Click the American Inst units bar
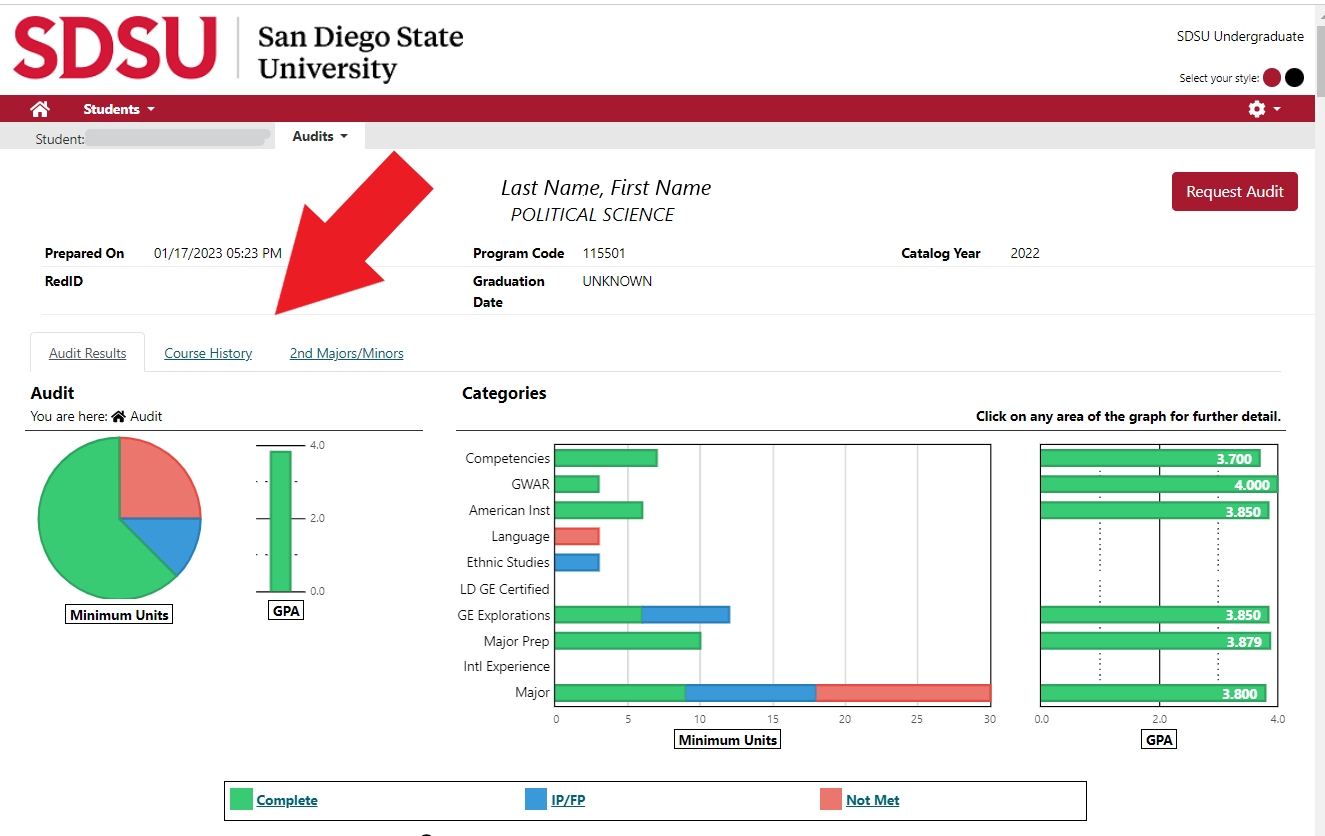The width and height of the screenshot is (1325, 836). (x=599, y=510)
